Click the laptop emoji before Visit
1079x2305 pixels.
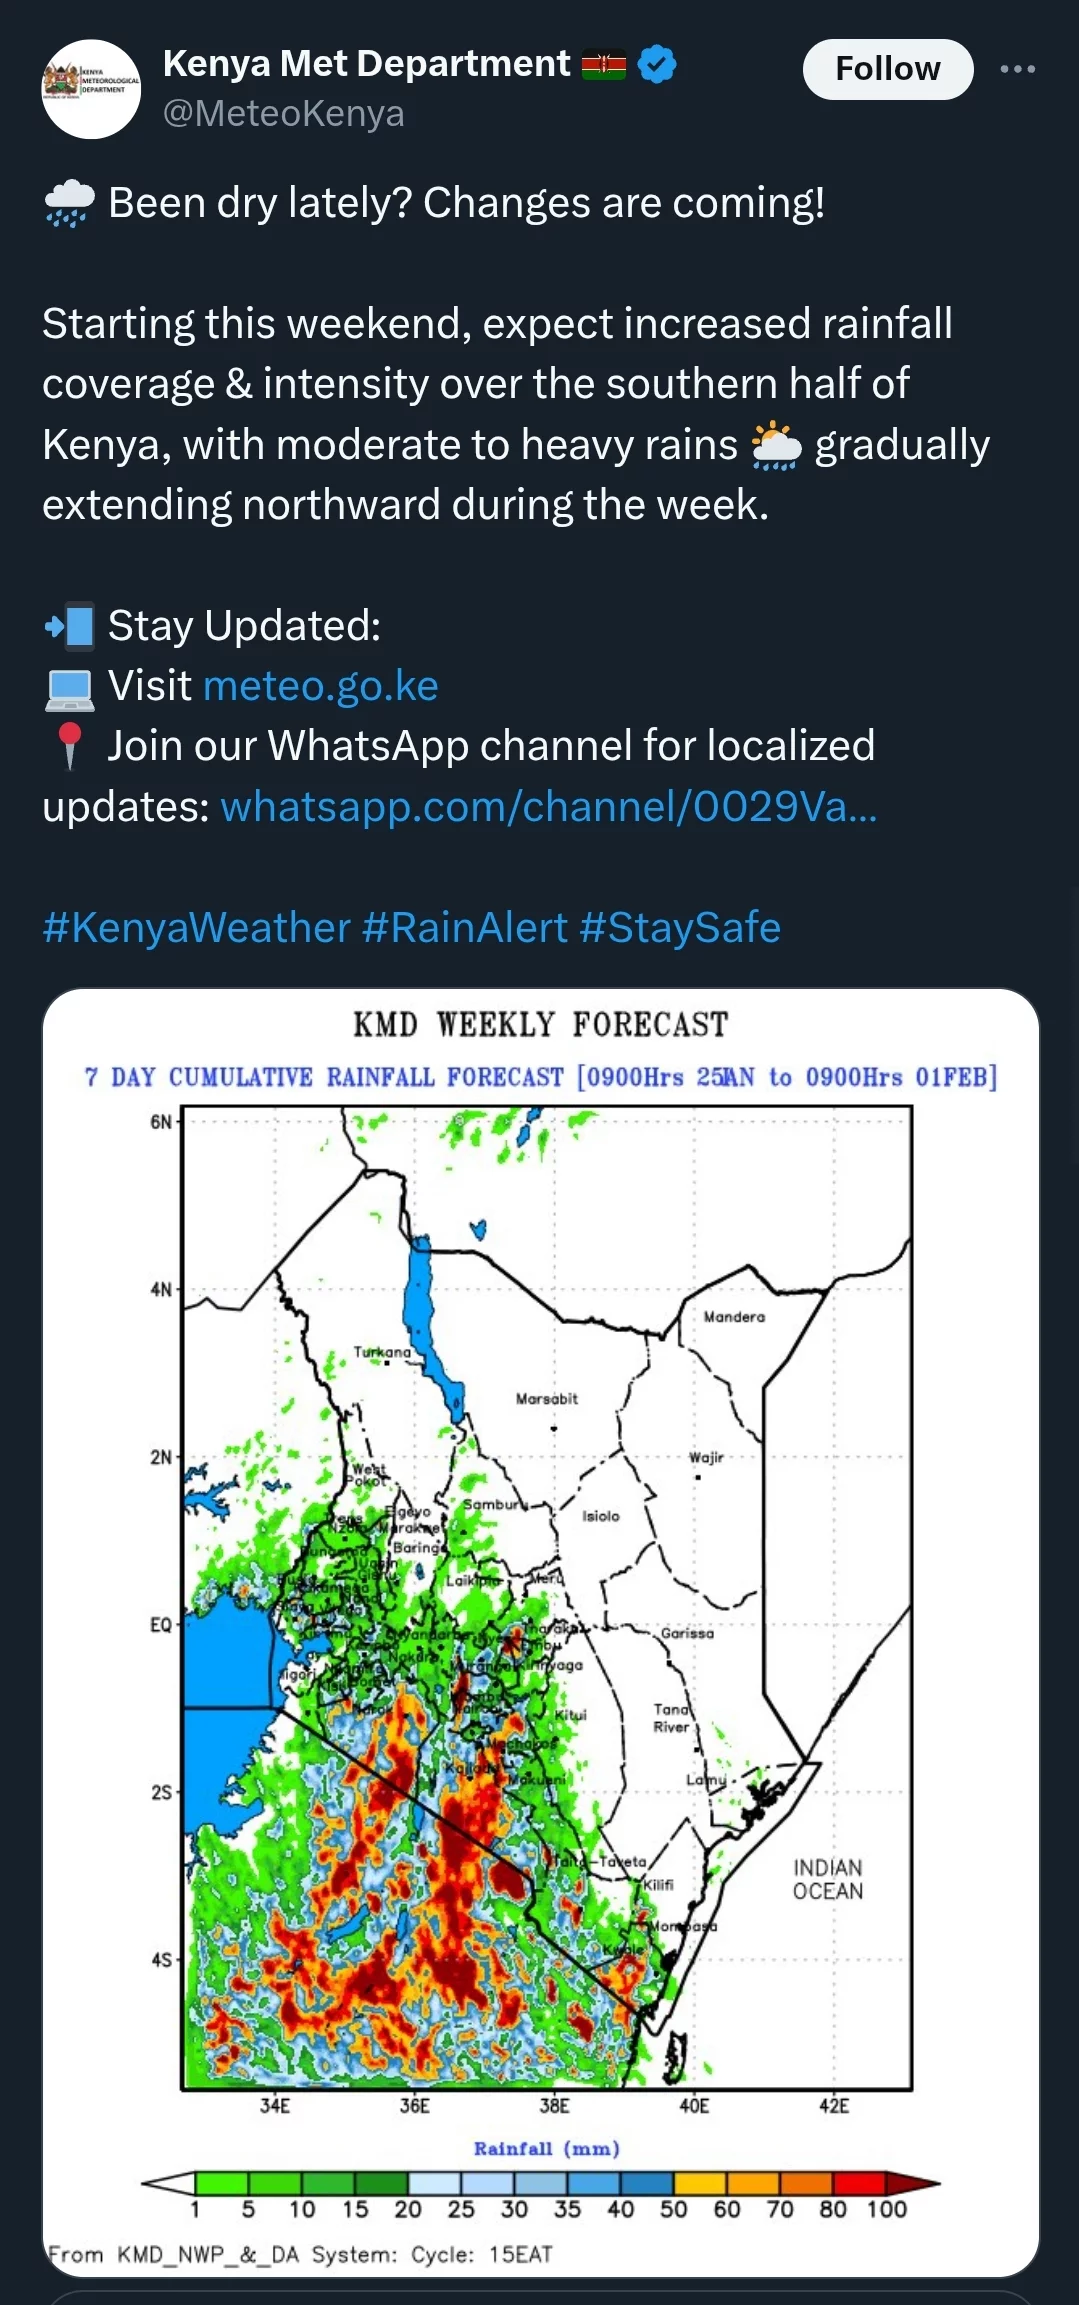69,688
